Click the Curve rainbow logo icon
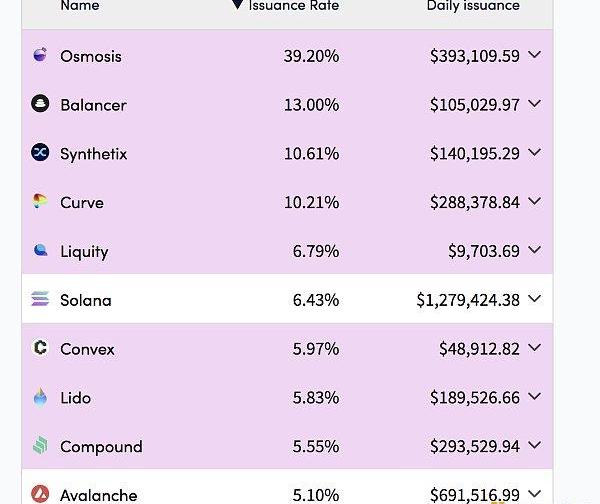The height and width of the screenshot is (504, 600). pyautogui.click(x=40, y=201)
